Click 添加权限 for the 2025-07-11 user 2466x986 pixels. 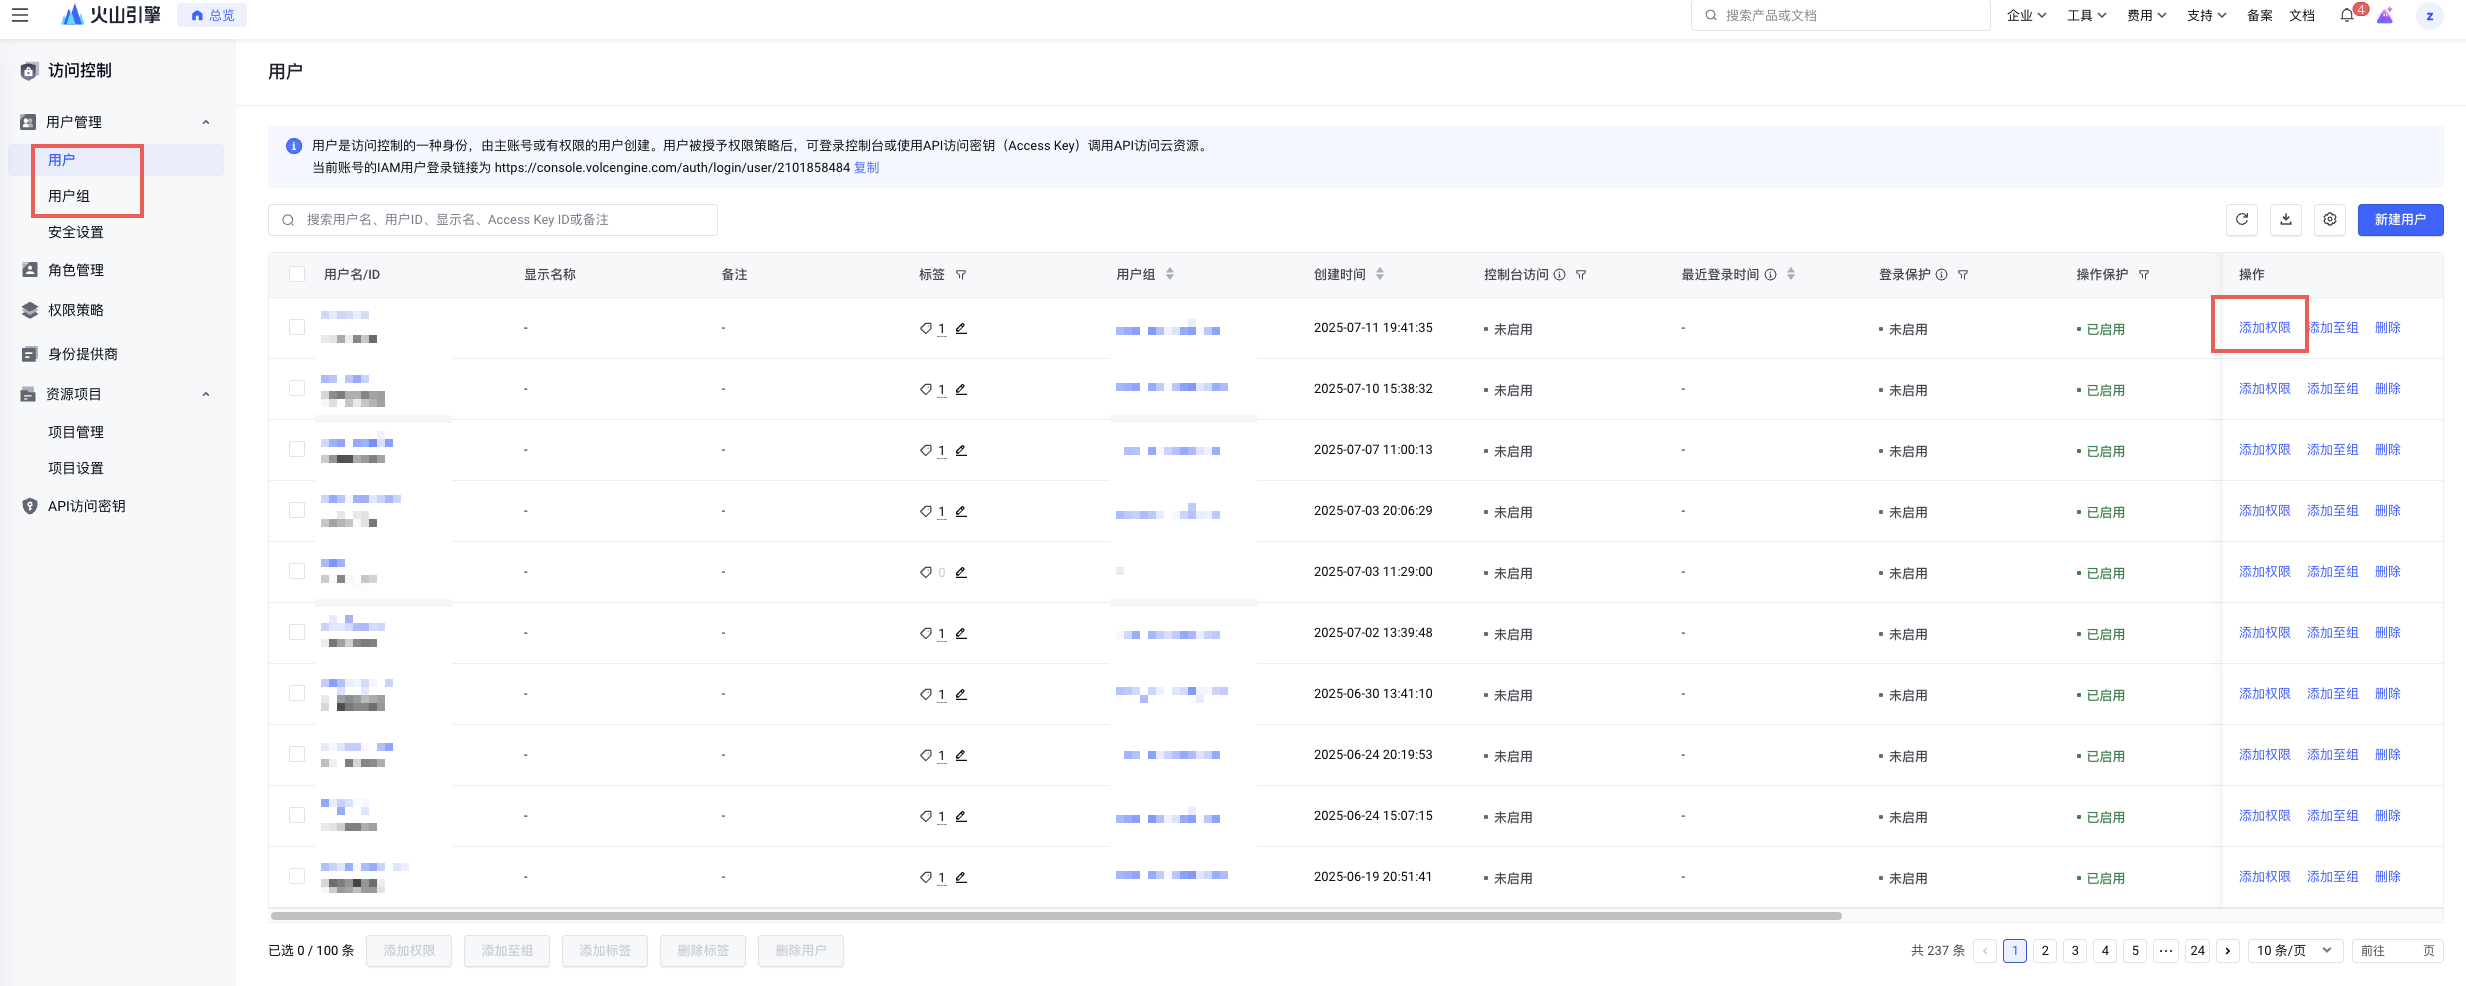pyautogui.click(x=2264, y=328)
